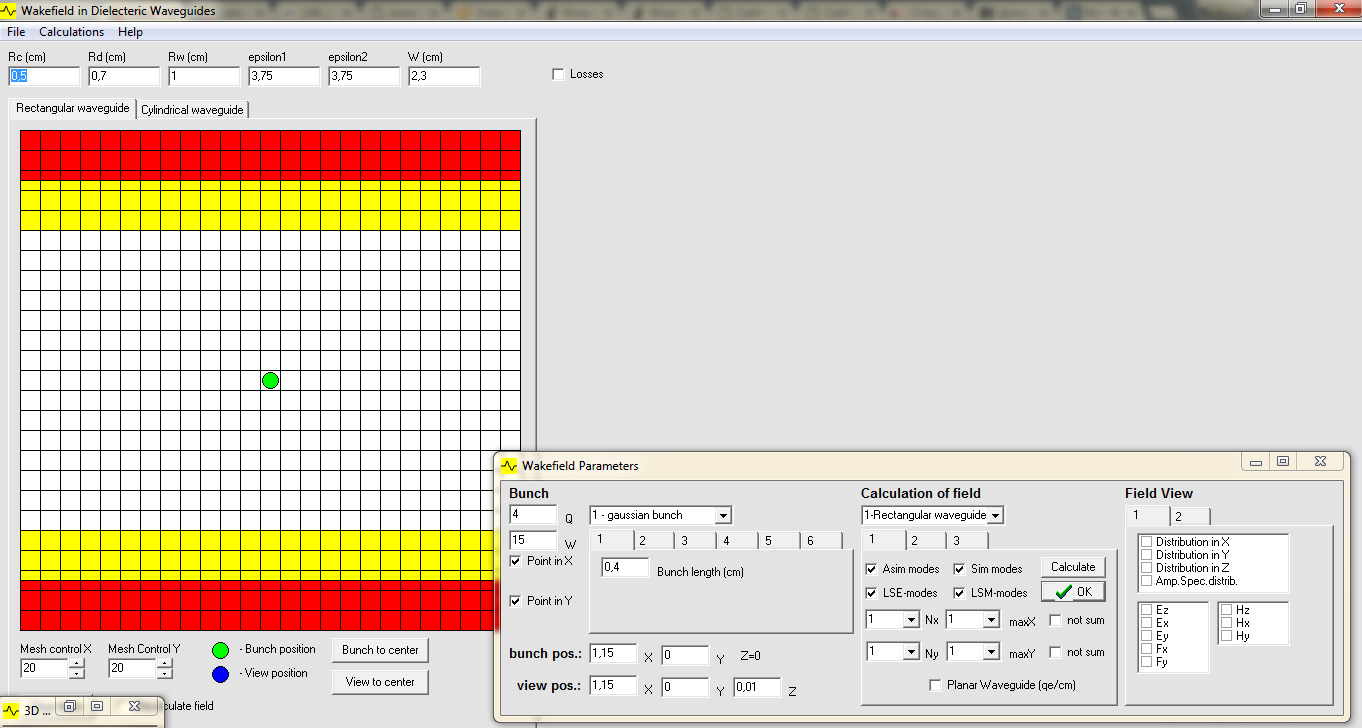This screenshot has width=1362, height=728.
Task: Open the File menu
Action: point(16,32)
